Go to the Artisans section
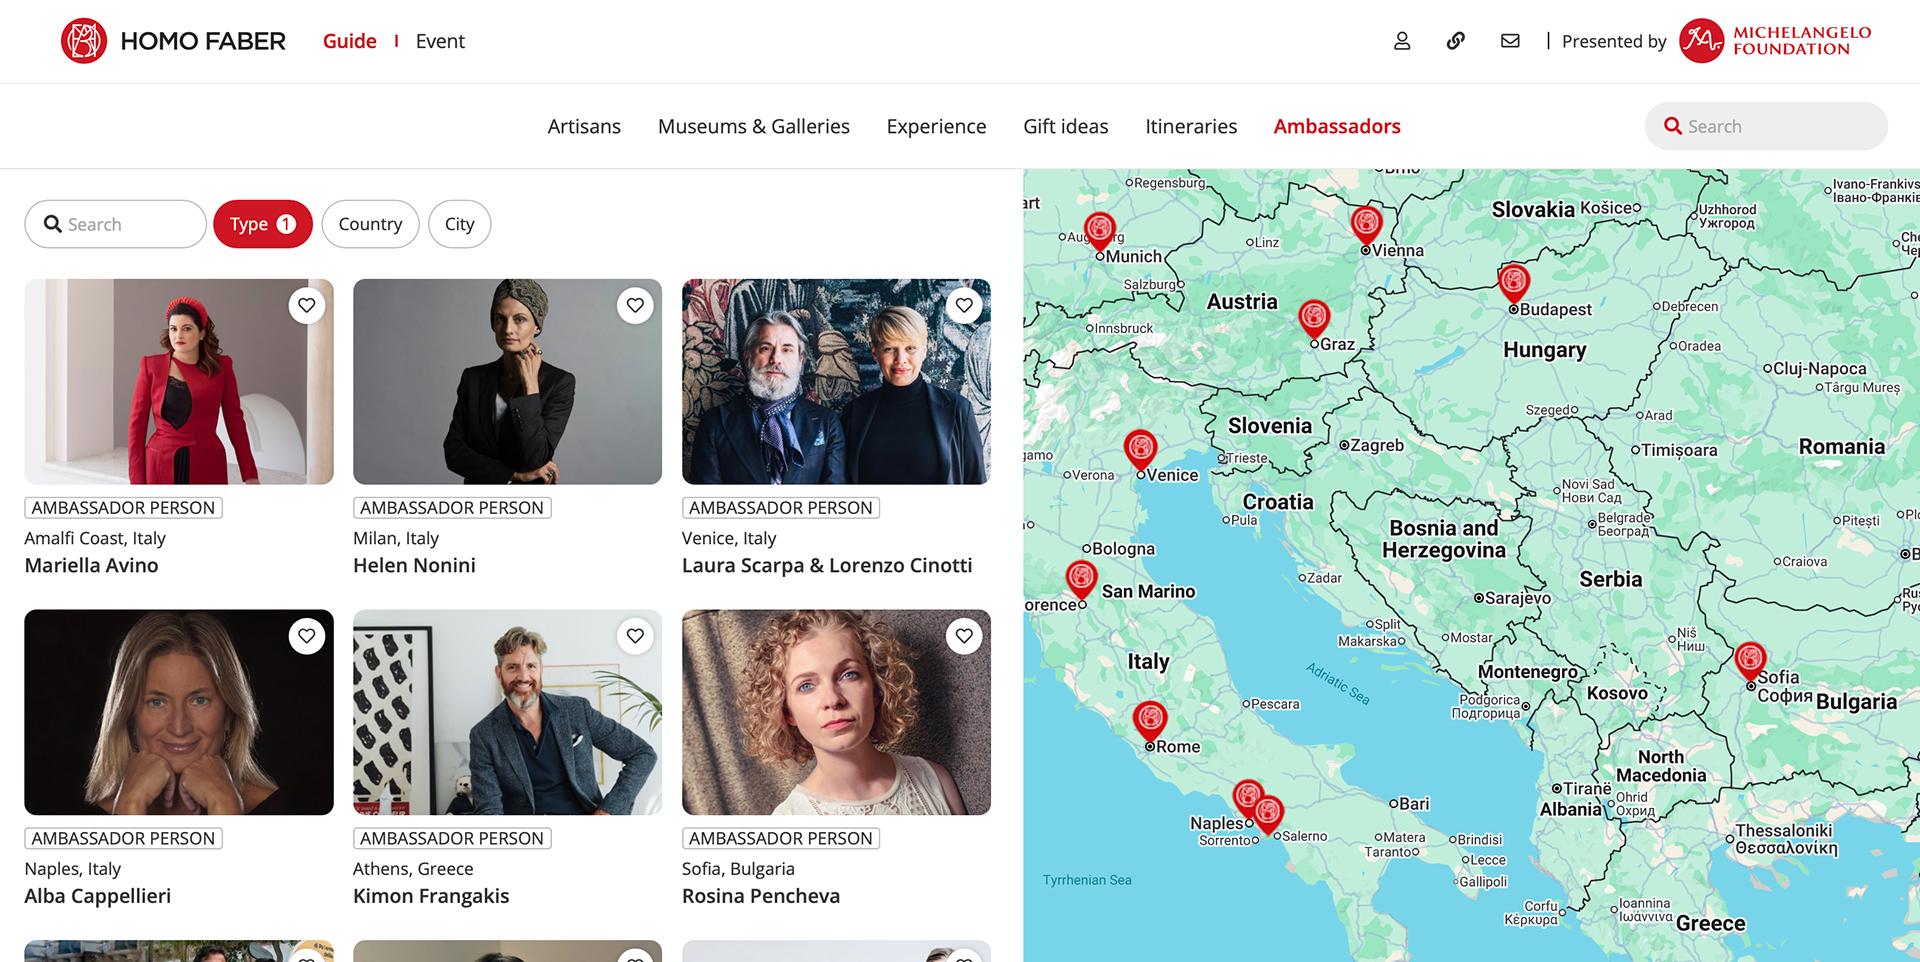 click(584, 126)
